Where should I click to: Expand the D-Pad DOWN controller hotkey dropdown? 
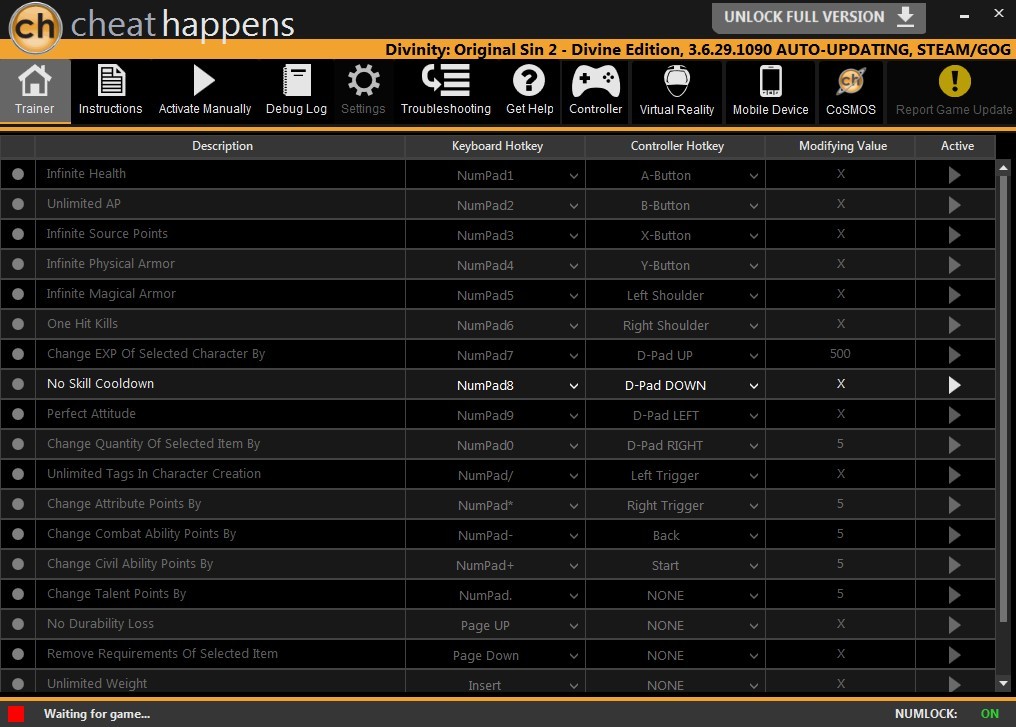pos(675,385)
